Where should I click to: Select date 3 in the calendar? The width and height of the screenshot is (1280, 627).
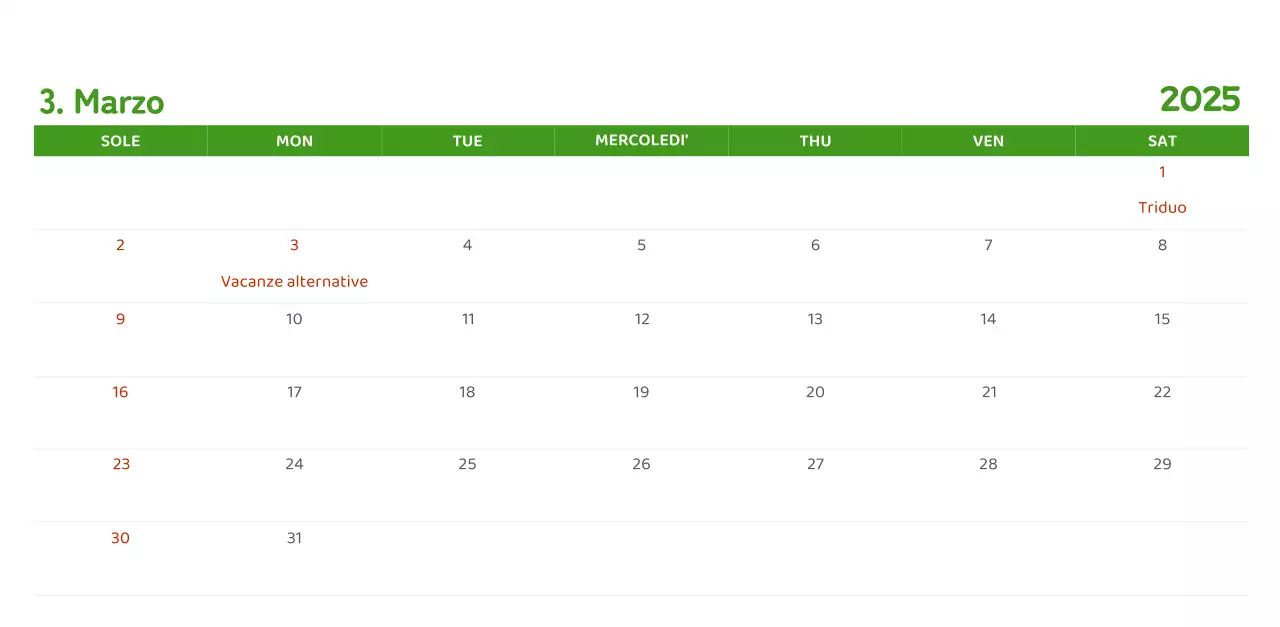pyautogui.click(x=294, y=245)
